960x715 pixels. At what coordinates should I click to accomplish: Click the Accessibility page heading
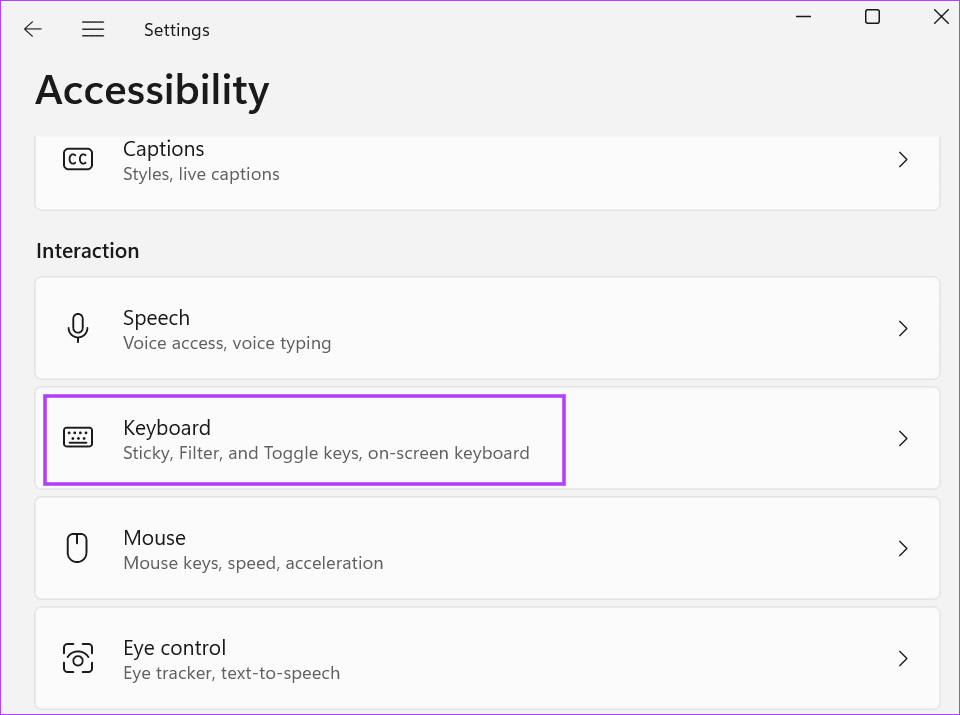point(152,91)
